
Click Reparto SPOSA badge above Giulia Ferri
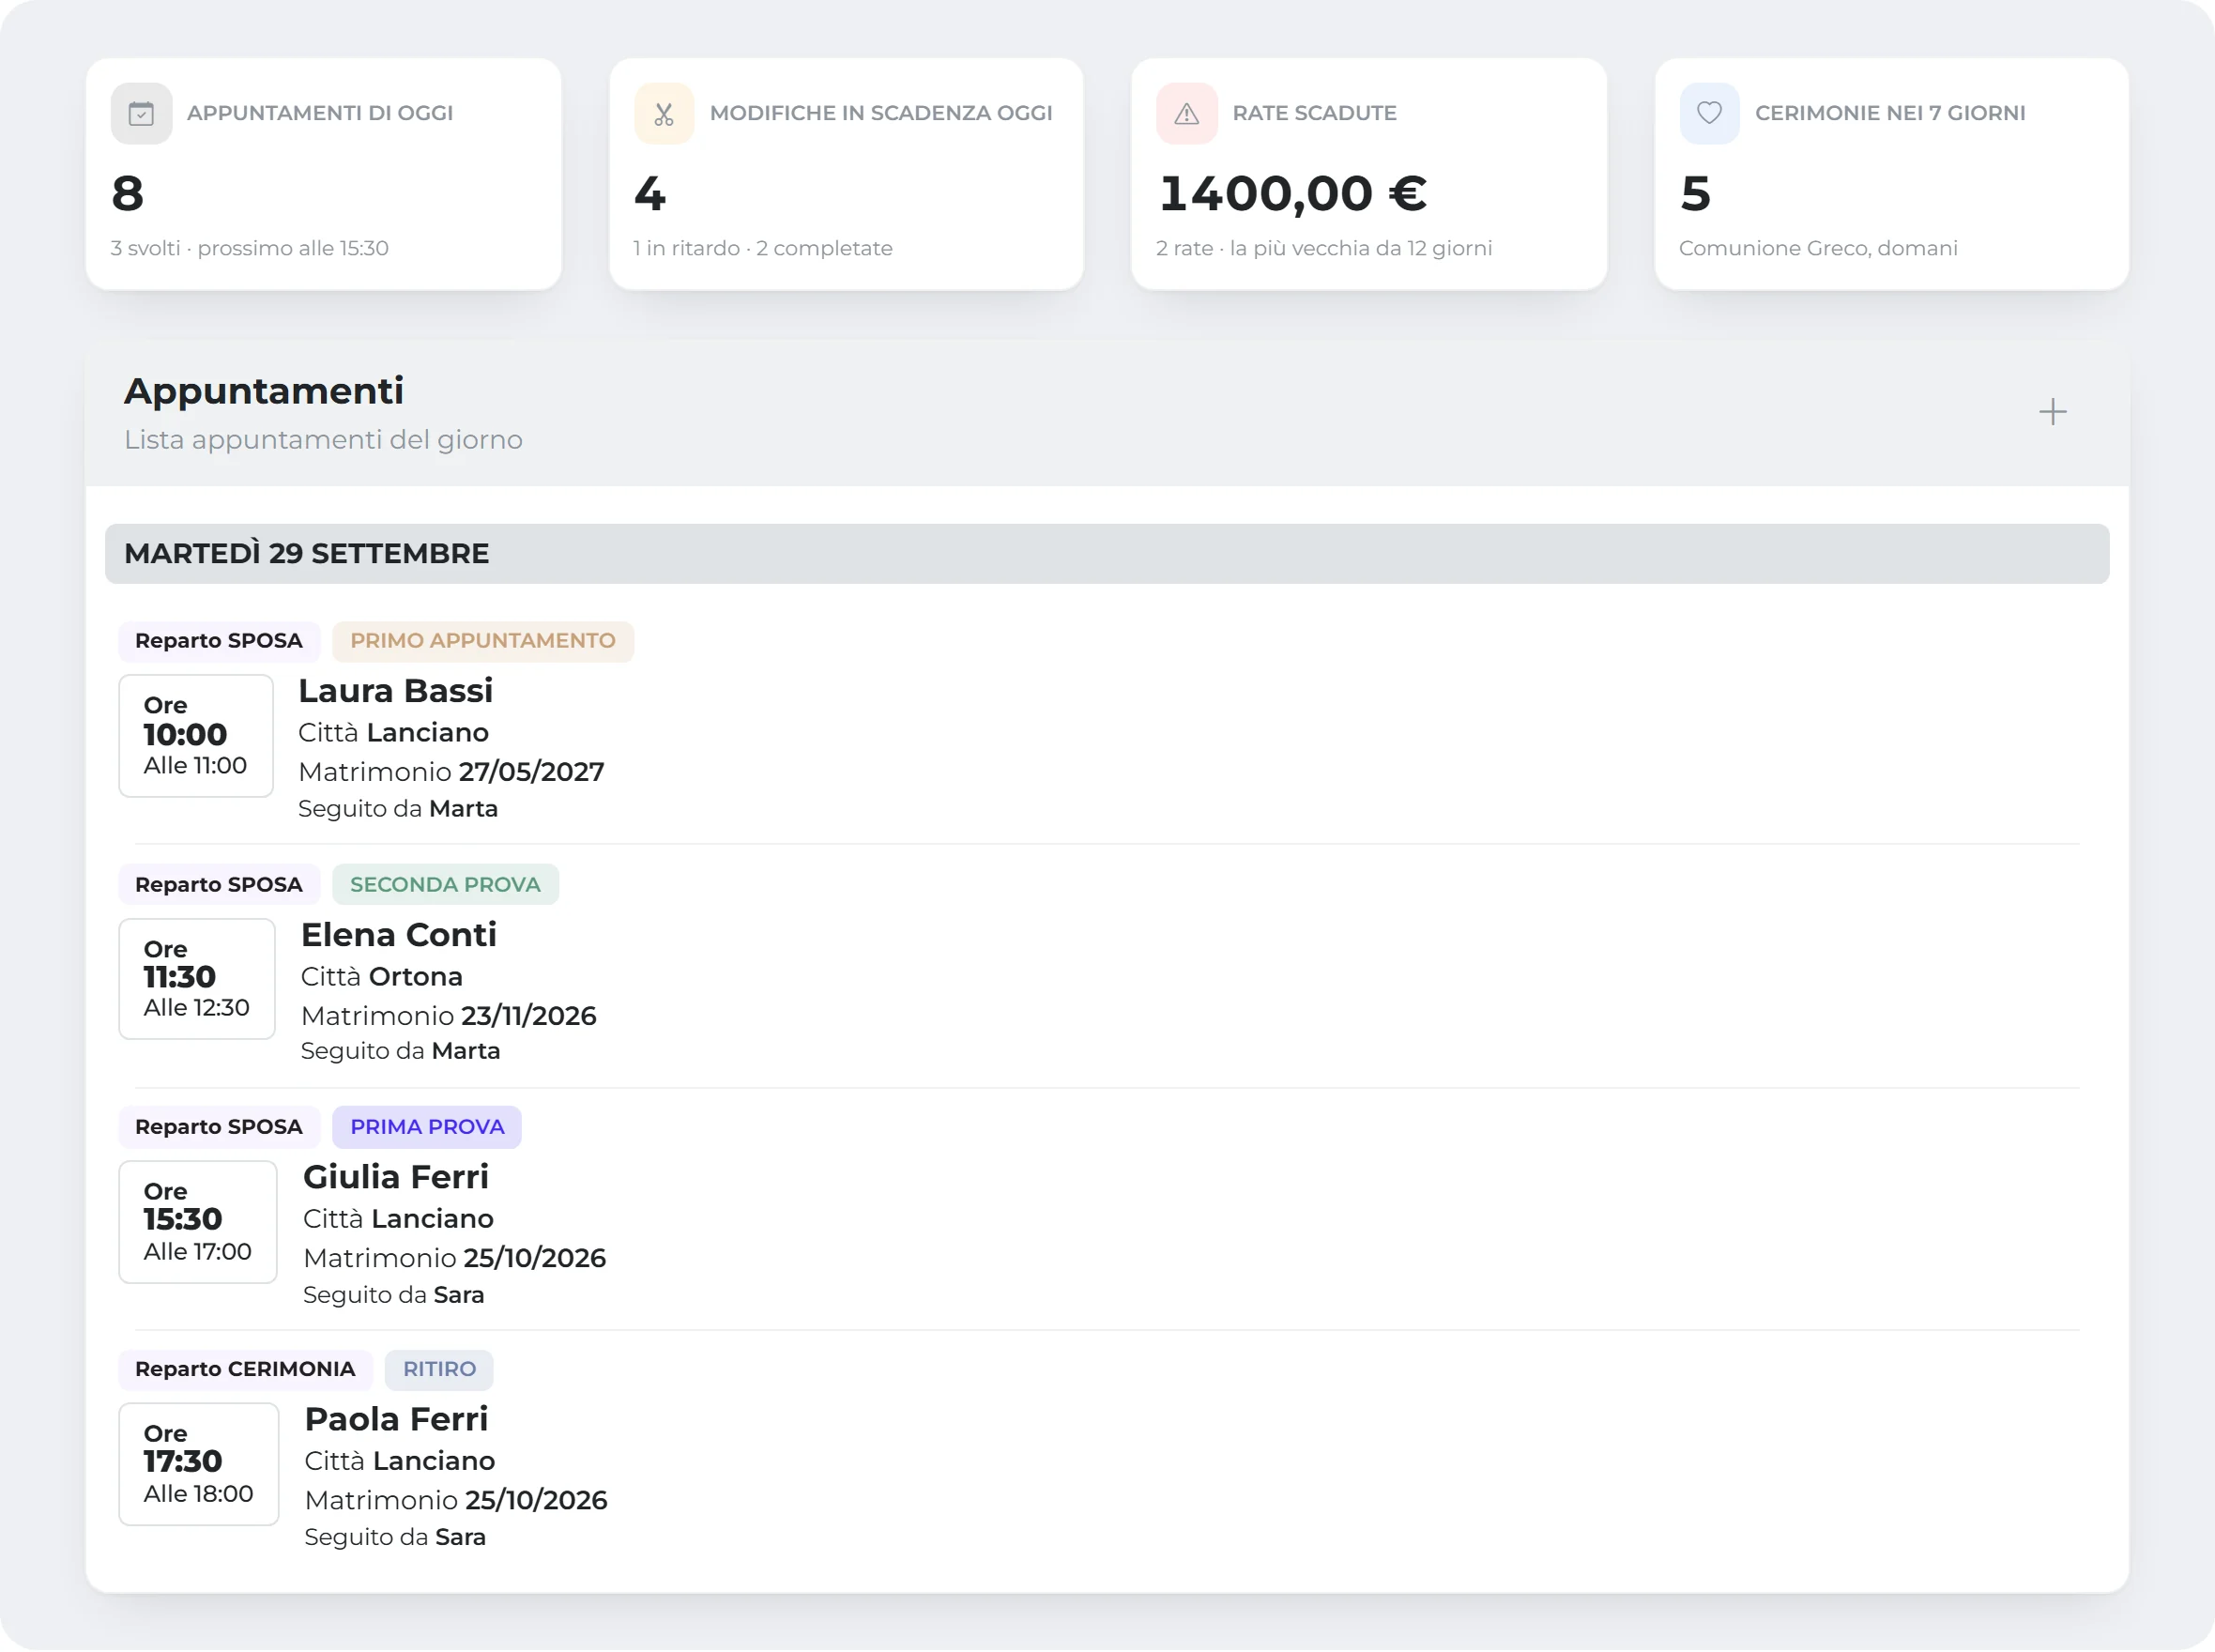point(219,1127)
